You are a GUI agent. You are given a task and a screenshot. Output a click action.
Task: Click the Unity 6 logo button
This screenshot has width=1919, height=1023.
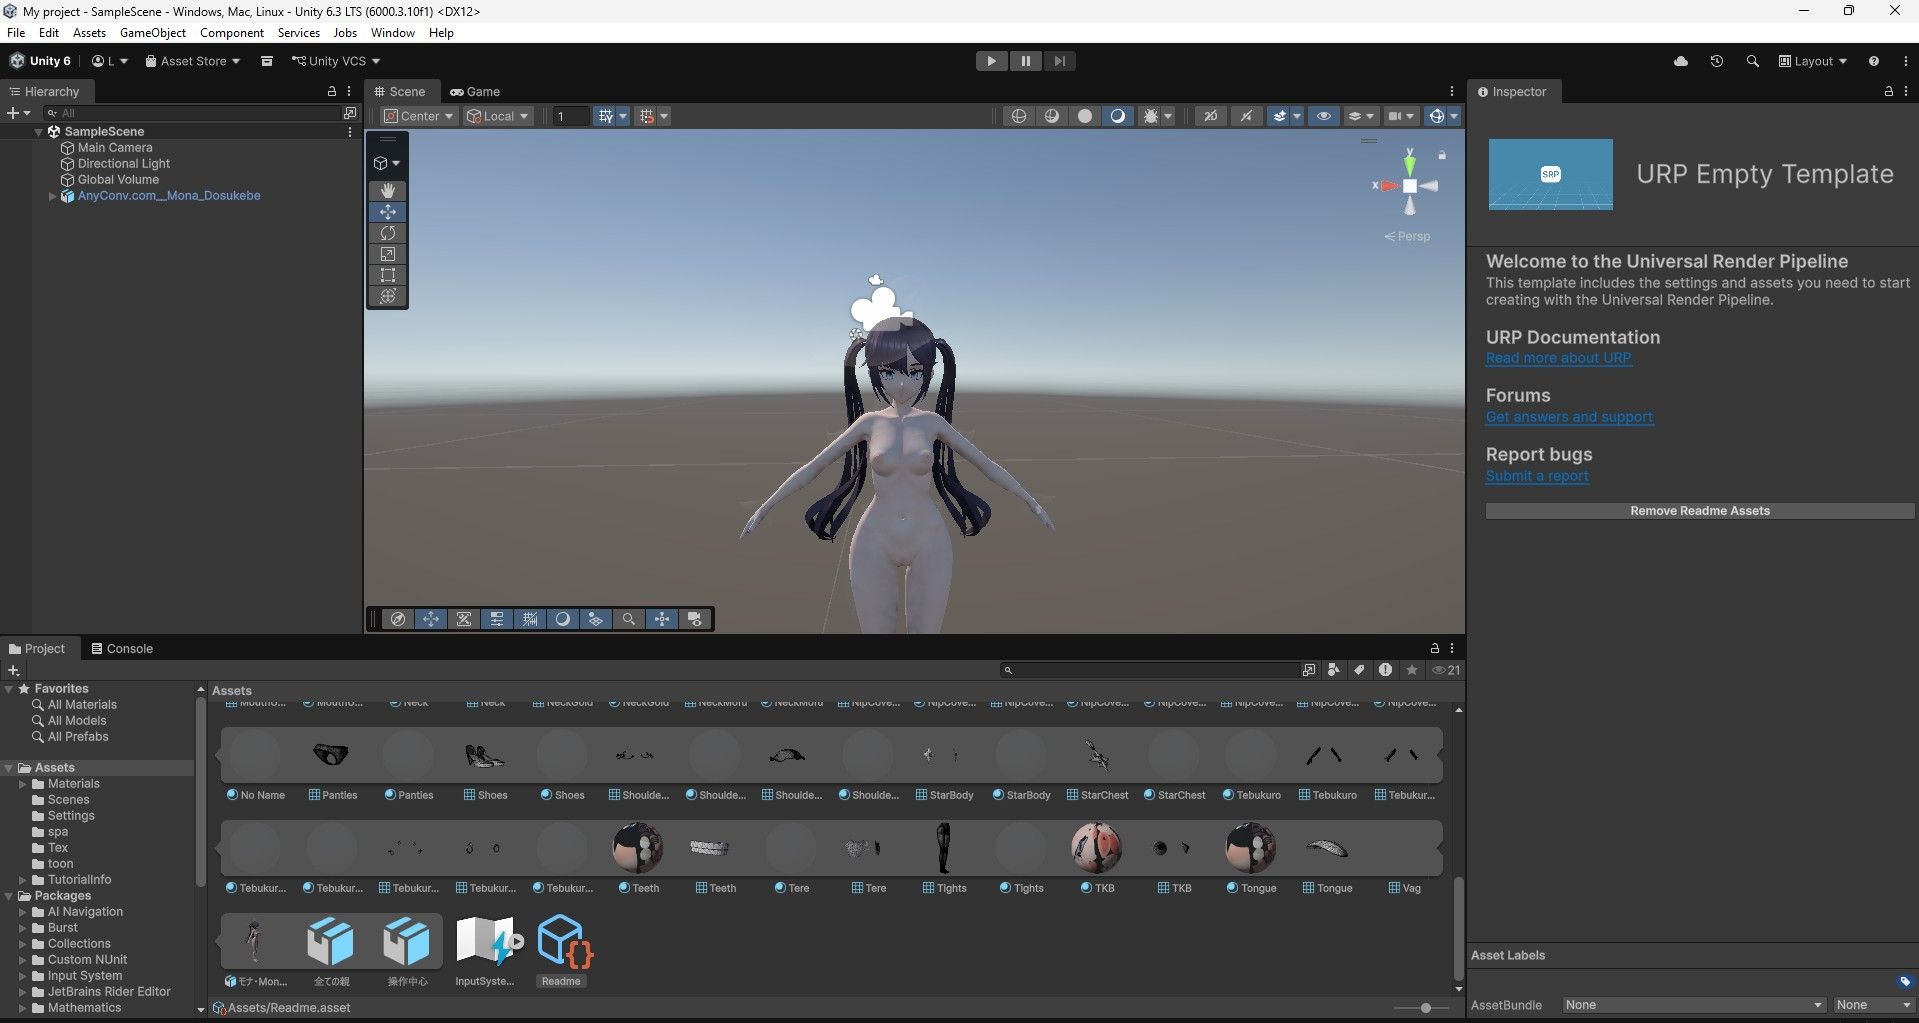click(41, 61)
